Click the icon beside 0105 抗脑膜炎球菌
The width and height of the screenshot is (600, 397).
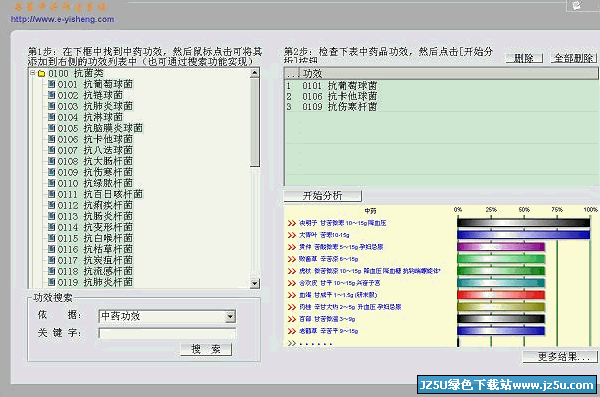52,128
